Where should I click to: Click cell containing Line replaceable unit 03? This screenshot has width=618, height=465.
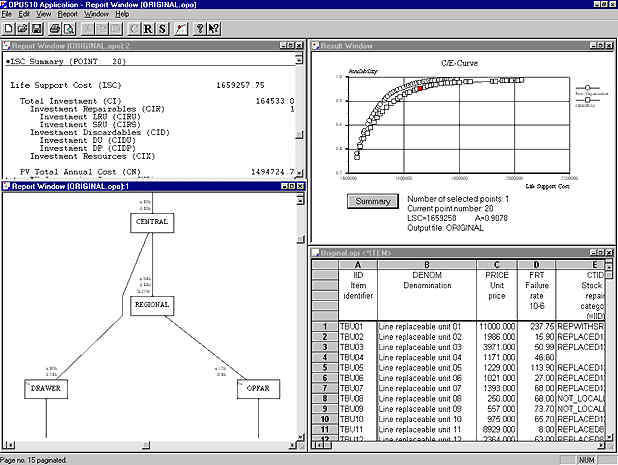(x=418, y=347)
